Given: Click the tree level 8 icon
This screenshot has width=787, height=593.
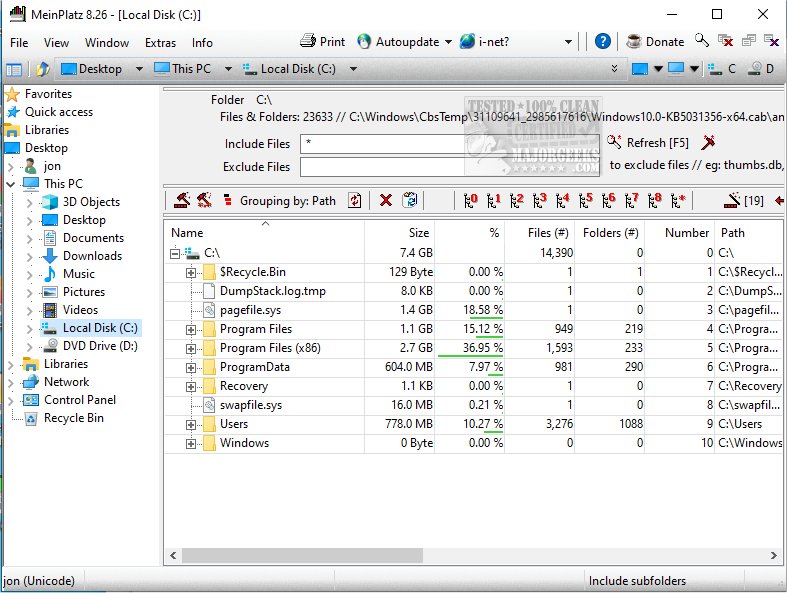Looking at the screenshot, I should [654, 200].
